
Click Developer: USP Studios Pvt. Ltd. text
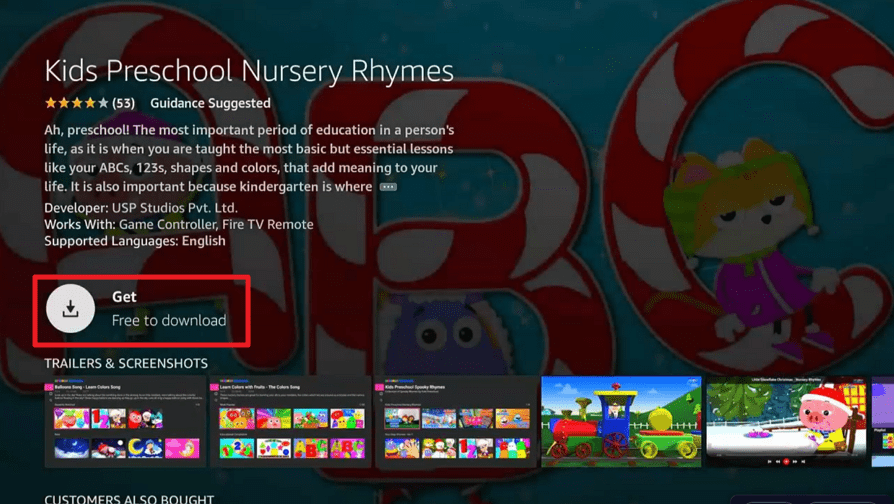point(141,208)
